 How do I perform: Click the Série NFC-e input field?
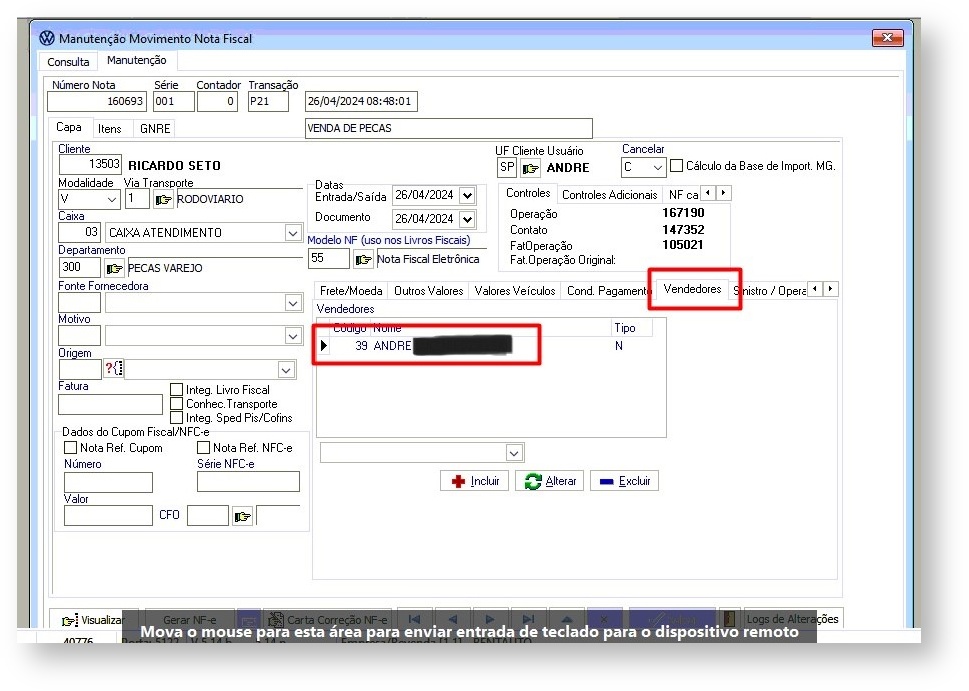click(248, 481)
